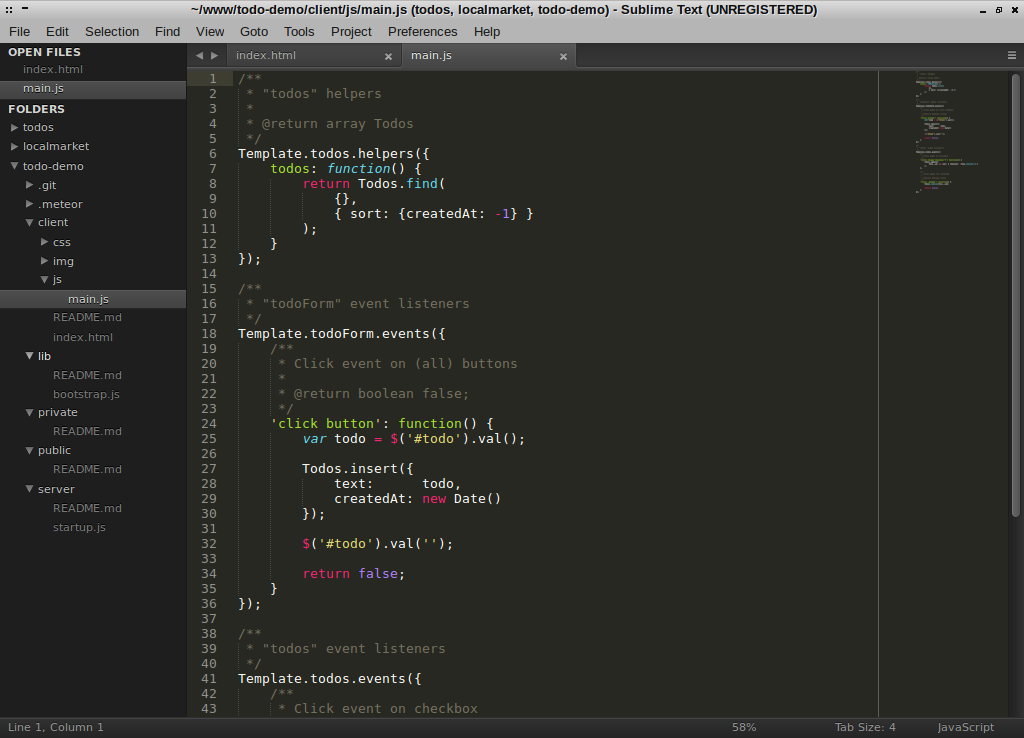
Task: Expand the img folder
Action: [x=44, y=261]
